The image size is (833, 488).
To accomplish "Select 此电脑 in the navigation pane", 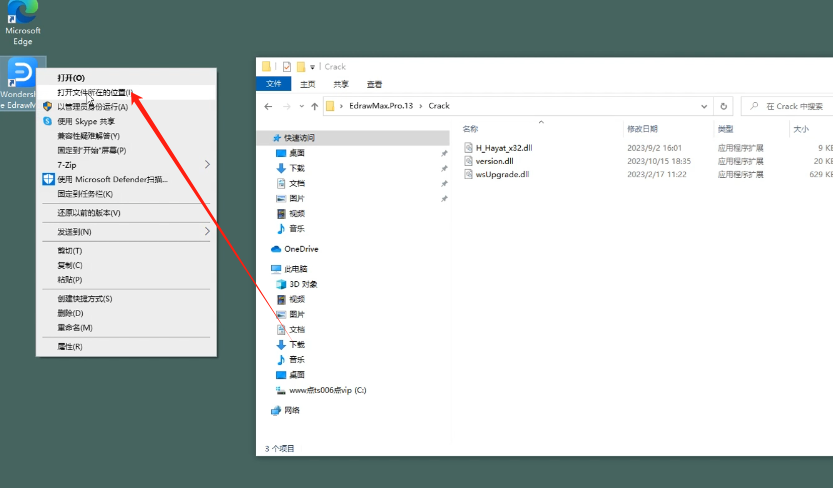I will click(295, 269).
